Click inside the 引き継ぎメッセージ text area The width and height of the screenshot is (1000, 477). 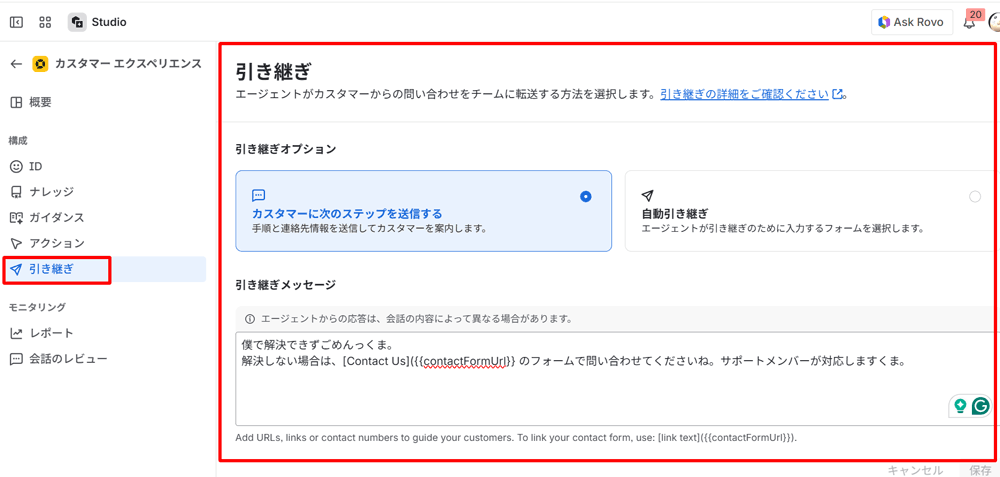click(617, 379)
